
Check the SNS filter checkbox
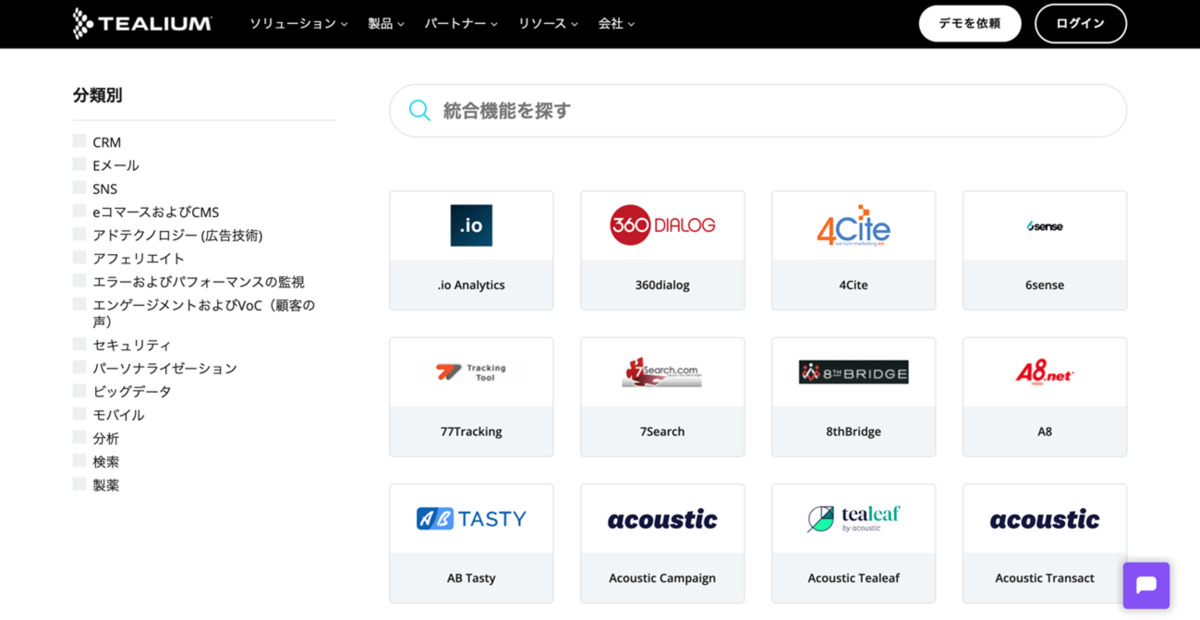tap(79, 188)
